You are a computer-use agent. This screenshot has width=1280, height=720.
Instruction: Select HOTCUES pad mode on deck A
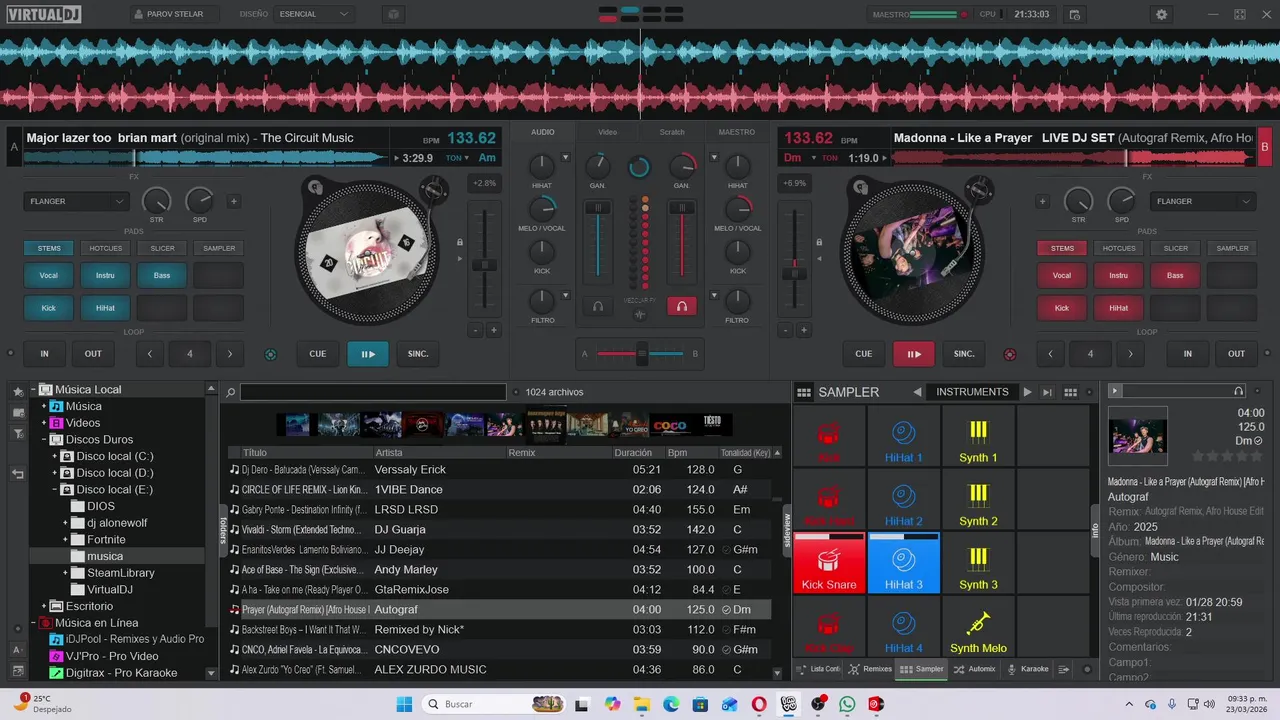pos(105,248)
